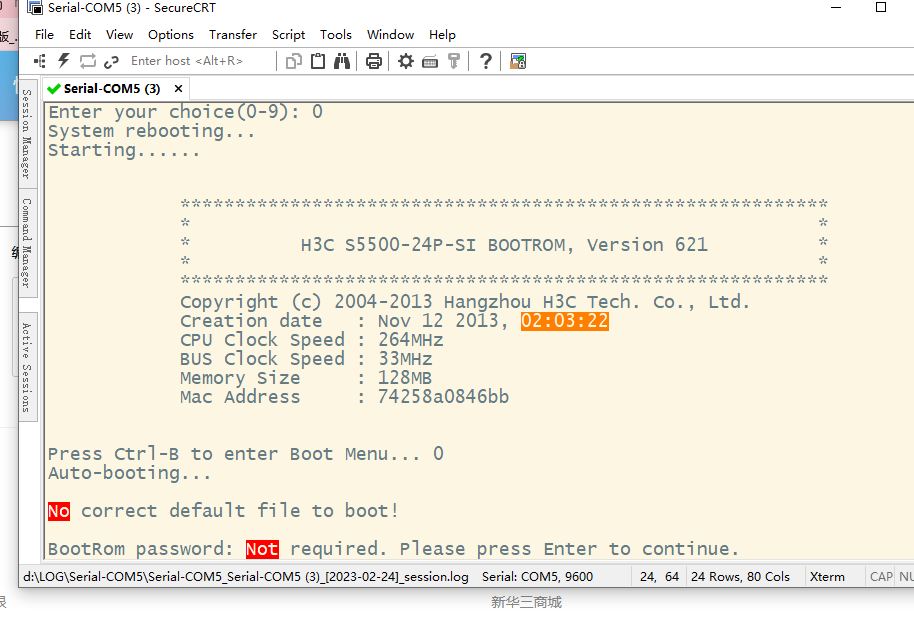Click the Print icon
Viewport: 914px width, 639px height.
[374, 61]
